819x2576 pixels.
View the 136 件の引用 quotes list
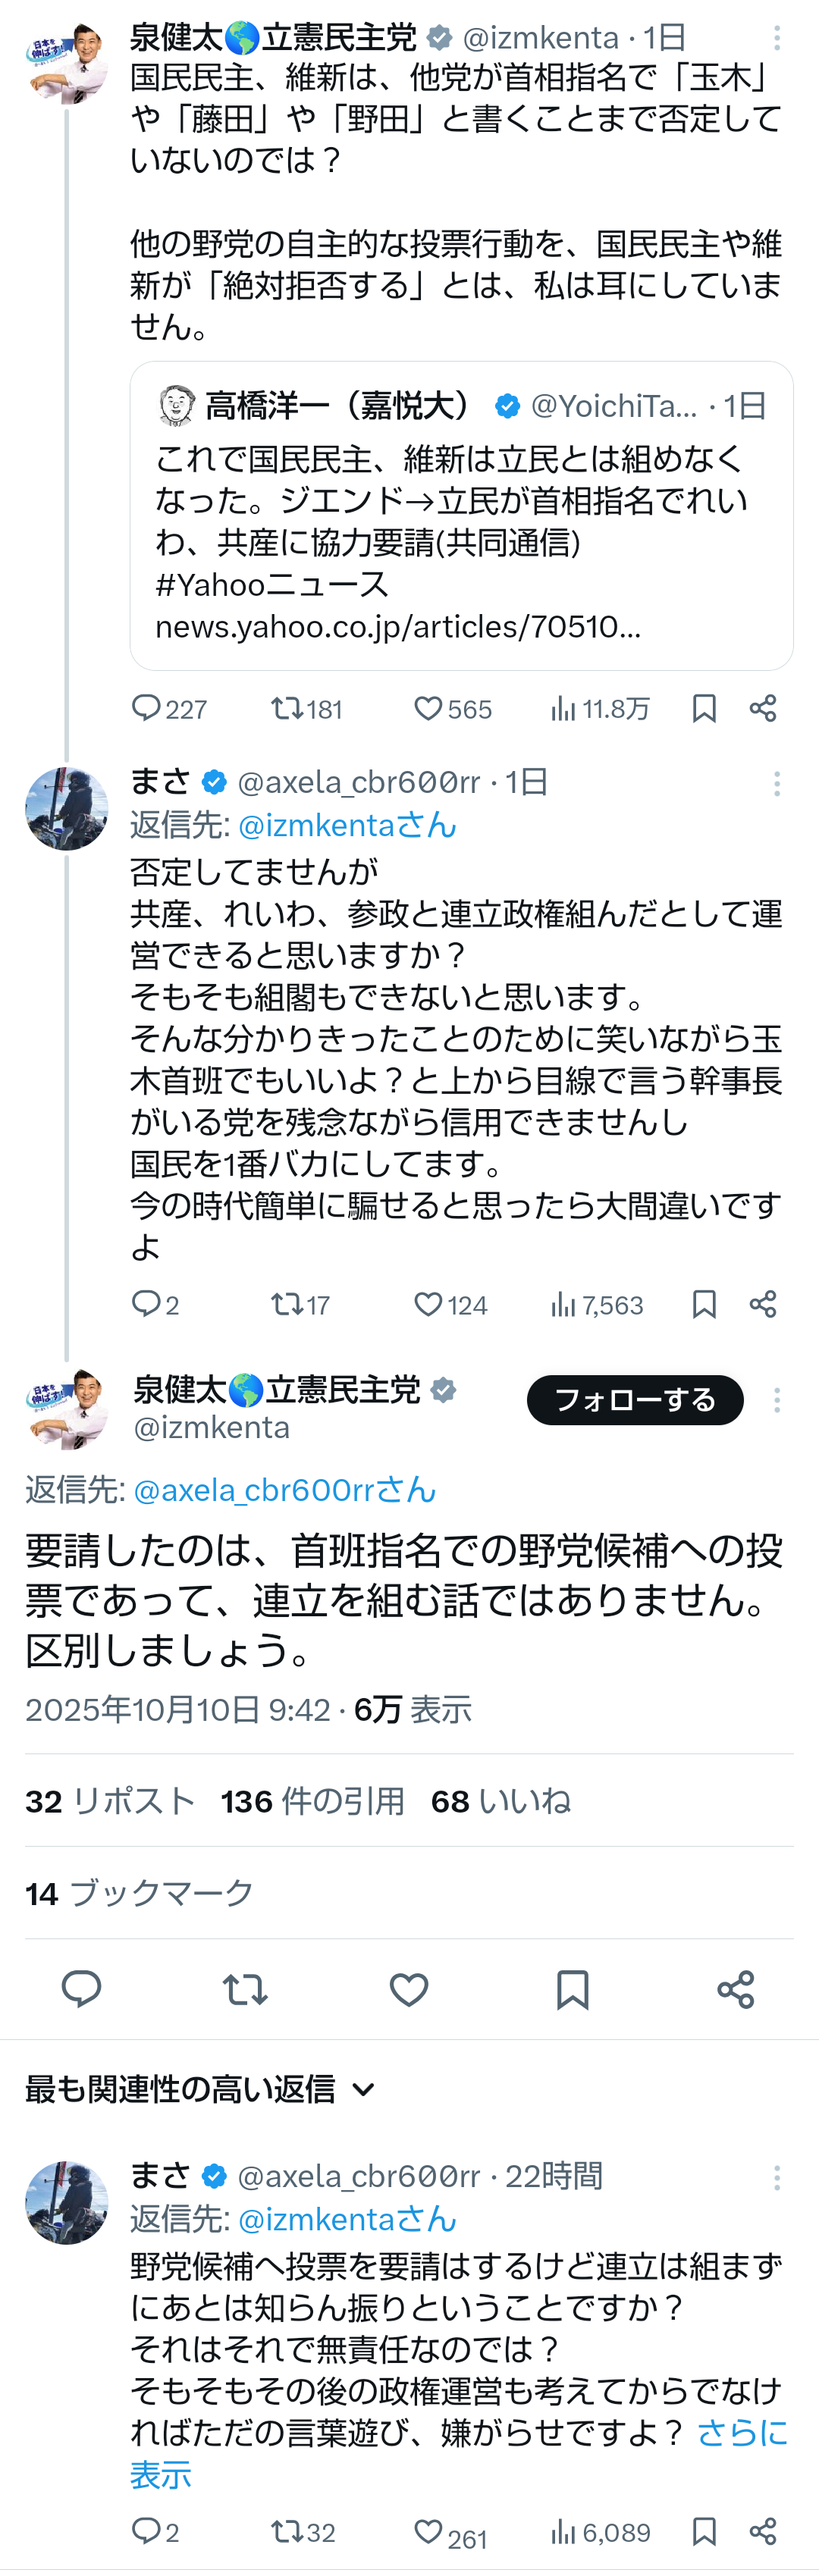pos(312,1801)
